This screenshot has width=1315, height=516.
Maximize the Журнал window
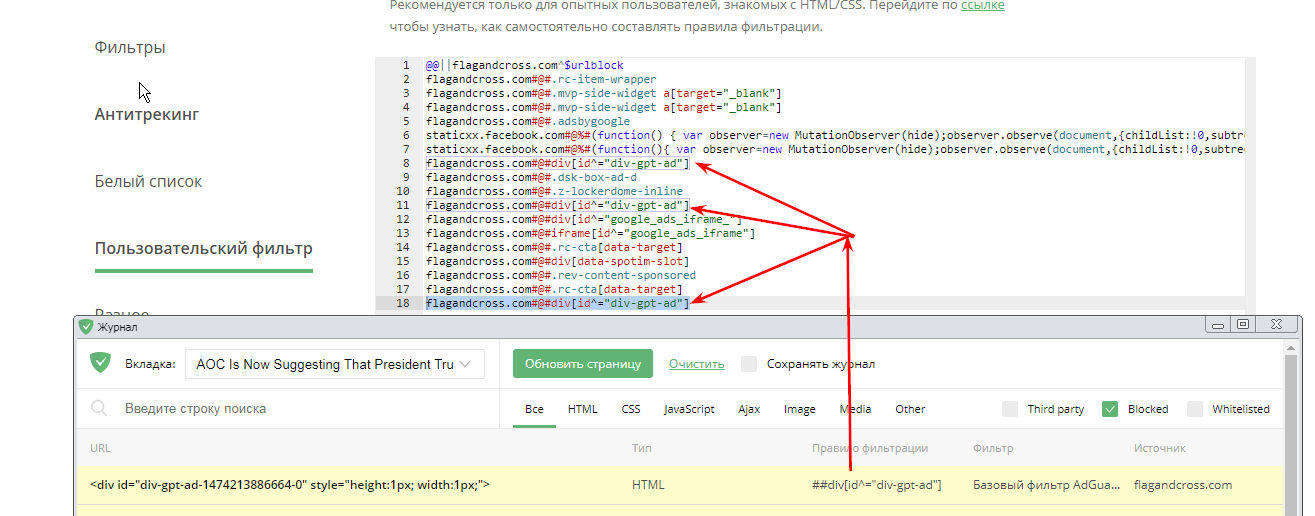(1243, 324)
